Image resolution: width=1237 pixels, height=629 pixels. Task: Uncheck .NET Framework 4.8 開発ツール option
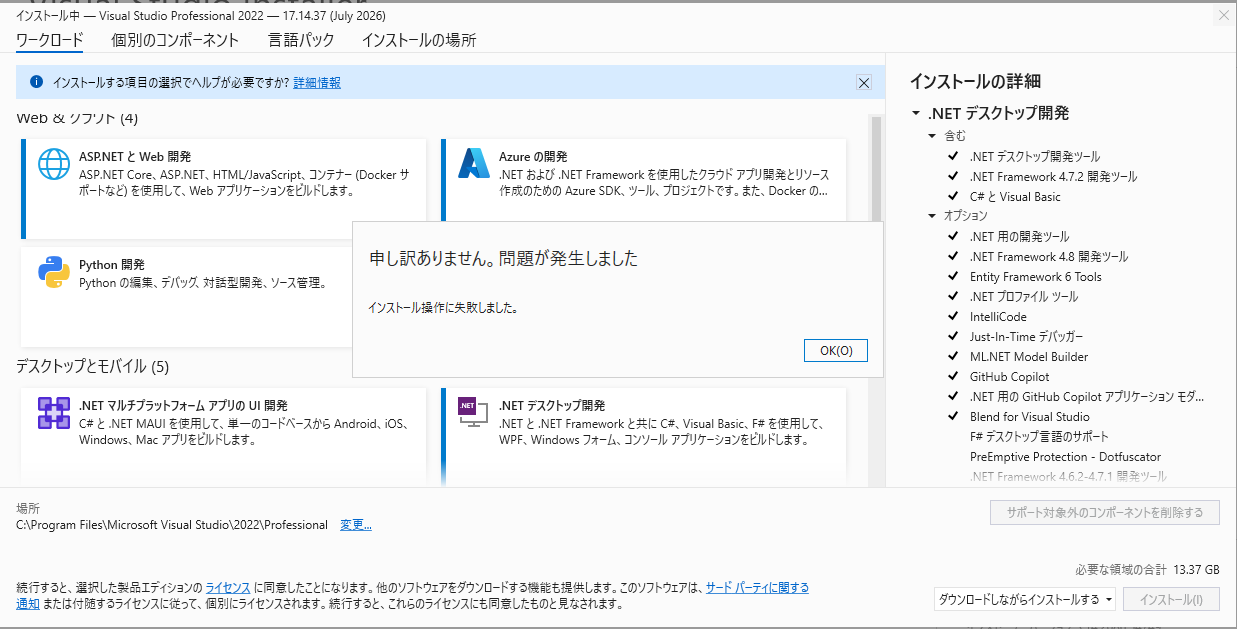953,256
